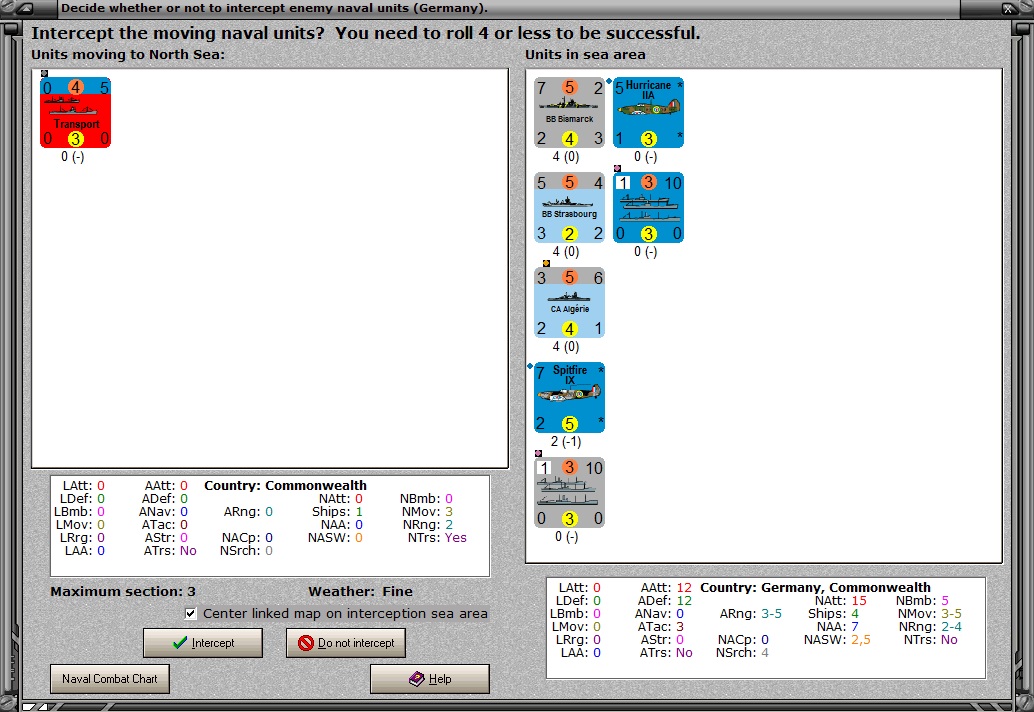Click the Intercept button
This screenshot has width=1034, height=712.
coord(202,643)
